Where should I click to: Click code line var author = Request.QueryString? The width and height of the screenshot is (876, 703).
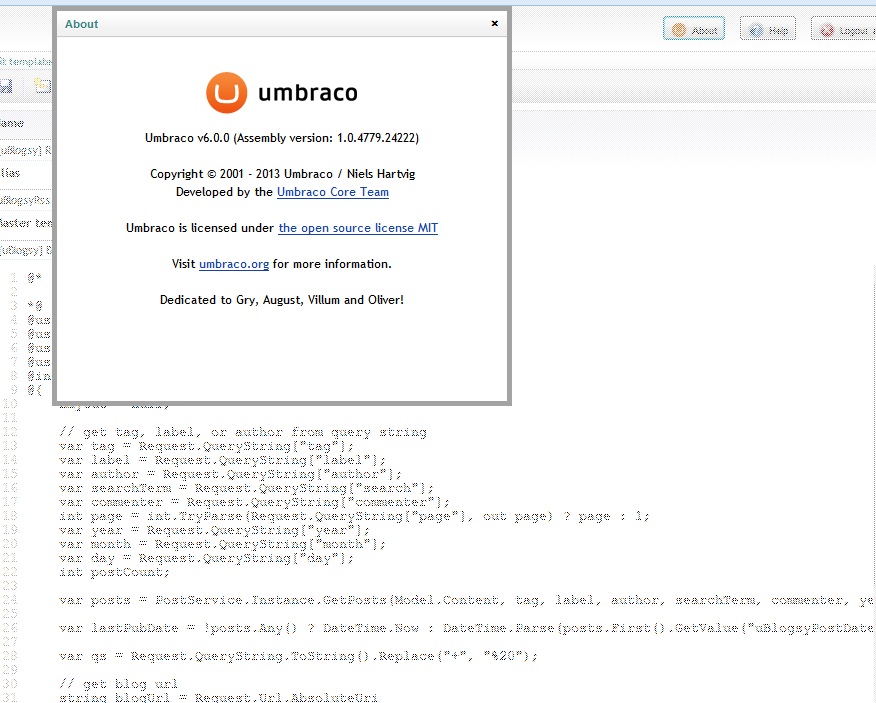[230, 474]
